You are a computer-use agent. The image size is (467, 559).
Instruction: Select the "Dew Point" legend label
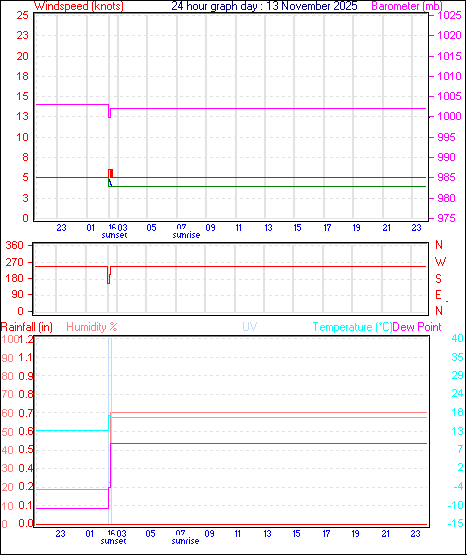pos(417,327)
